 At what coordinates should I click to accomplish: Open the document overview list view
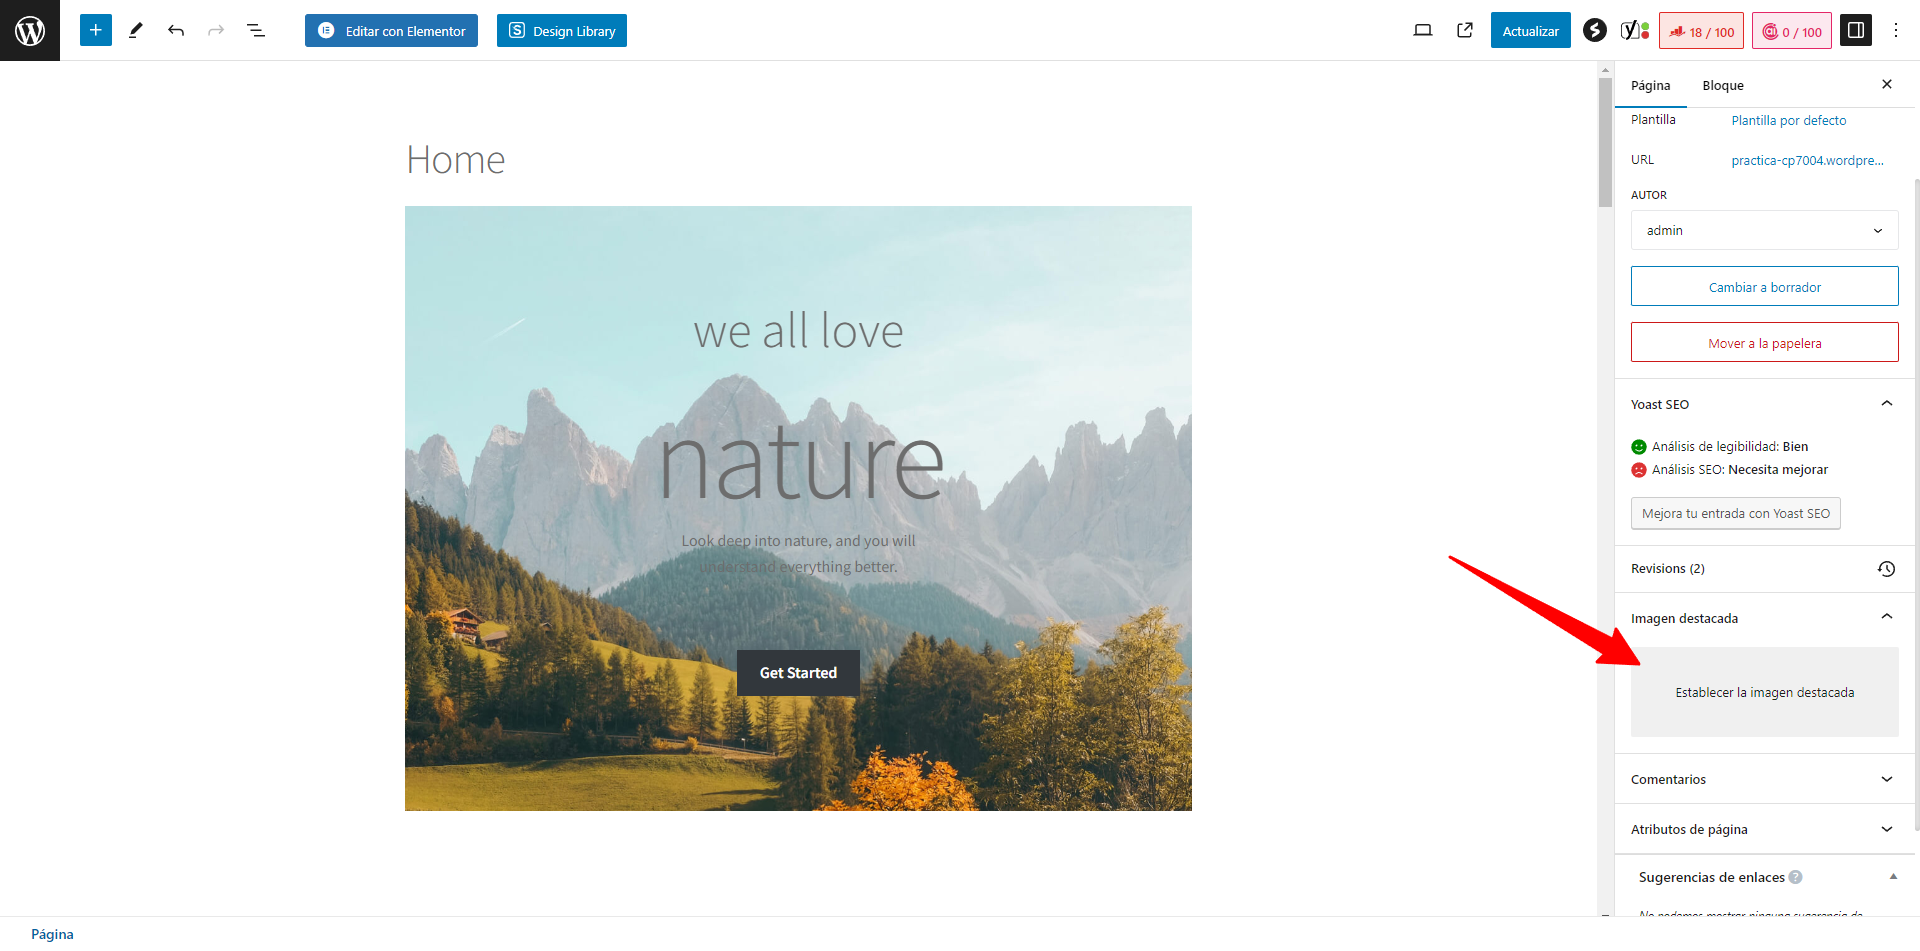pyautogui.click(x=256, y=30)
